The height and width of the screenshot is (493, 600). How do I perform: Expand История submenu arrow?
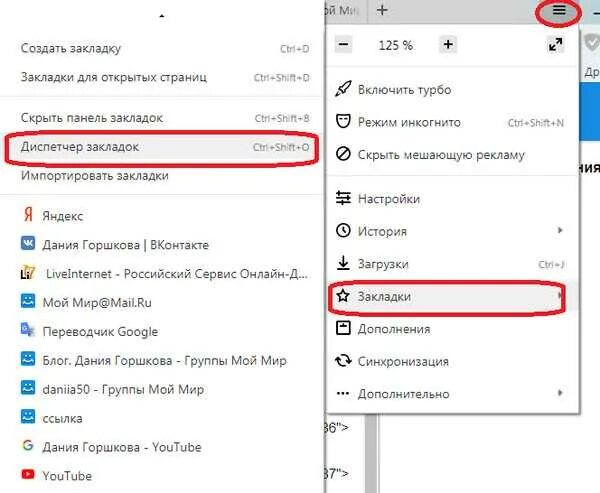(x=560, y=230)
